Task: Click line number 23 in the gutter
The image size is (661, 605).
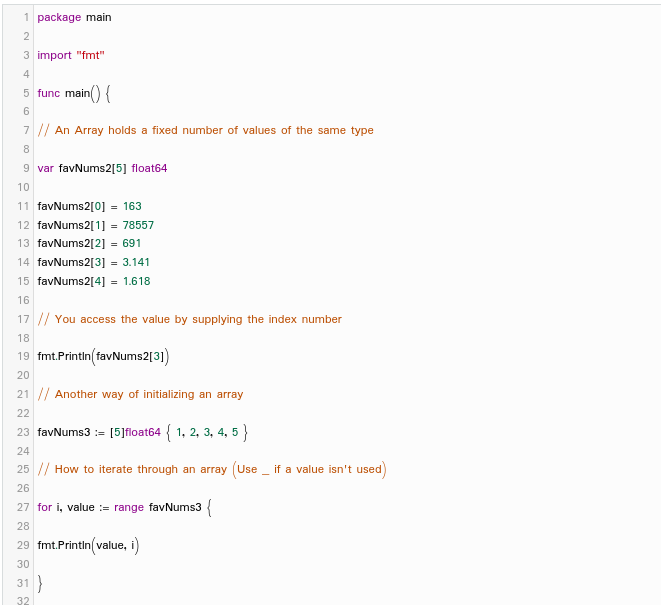Action: coord(23,432)
